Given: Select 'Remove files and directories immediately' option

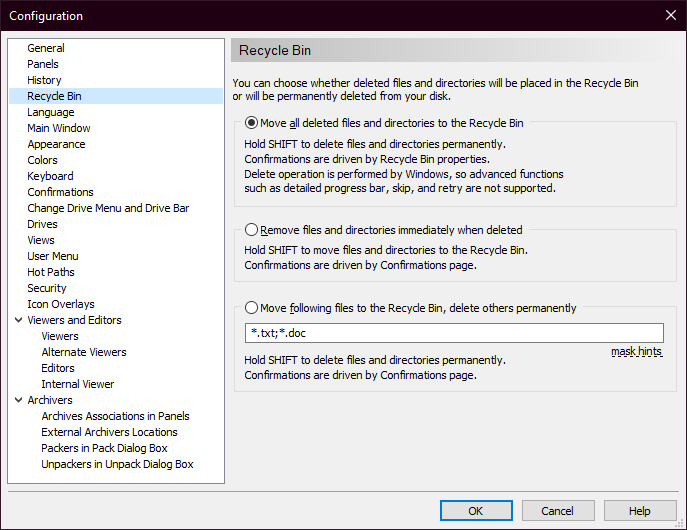Looking at the screenshot, I should click(x=252, y=230).
